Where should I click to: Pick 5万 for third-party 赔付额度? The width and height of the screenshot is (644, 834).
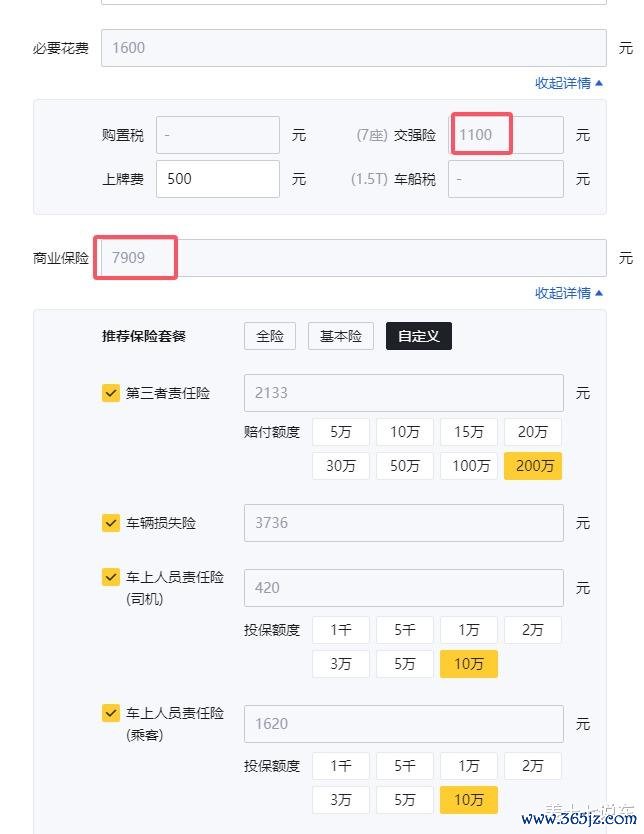pos(341,431)
